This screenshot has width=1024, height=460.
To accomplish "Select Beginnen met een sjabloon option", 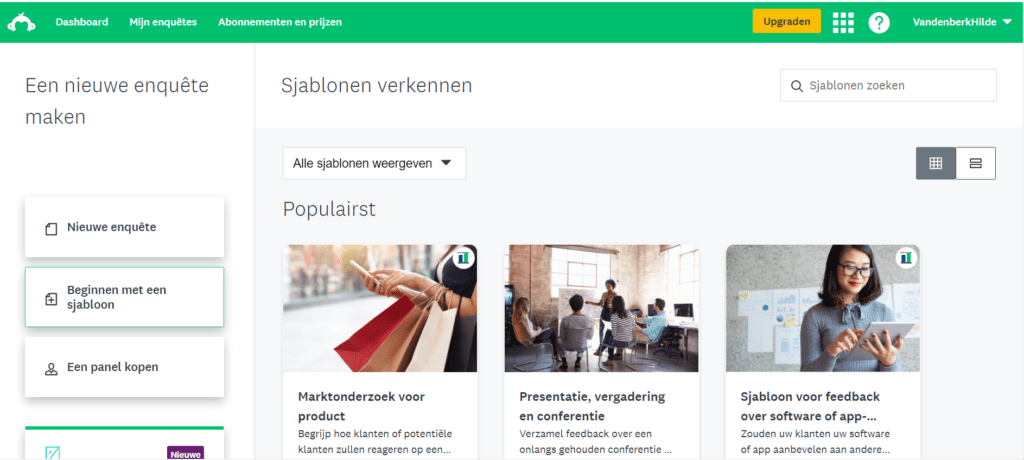I will point(124,297).
